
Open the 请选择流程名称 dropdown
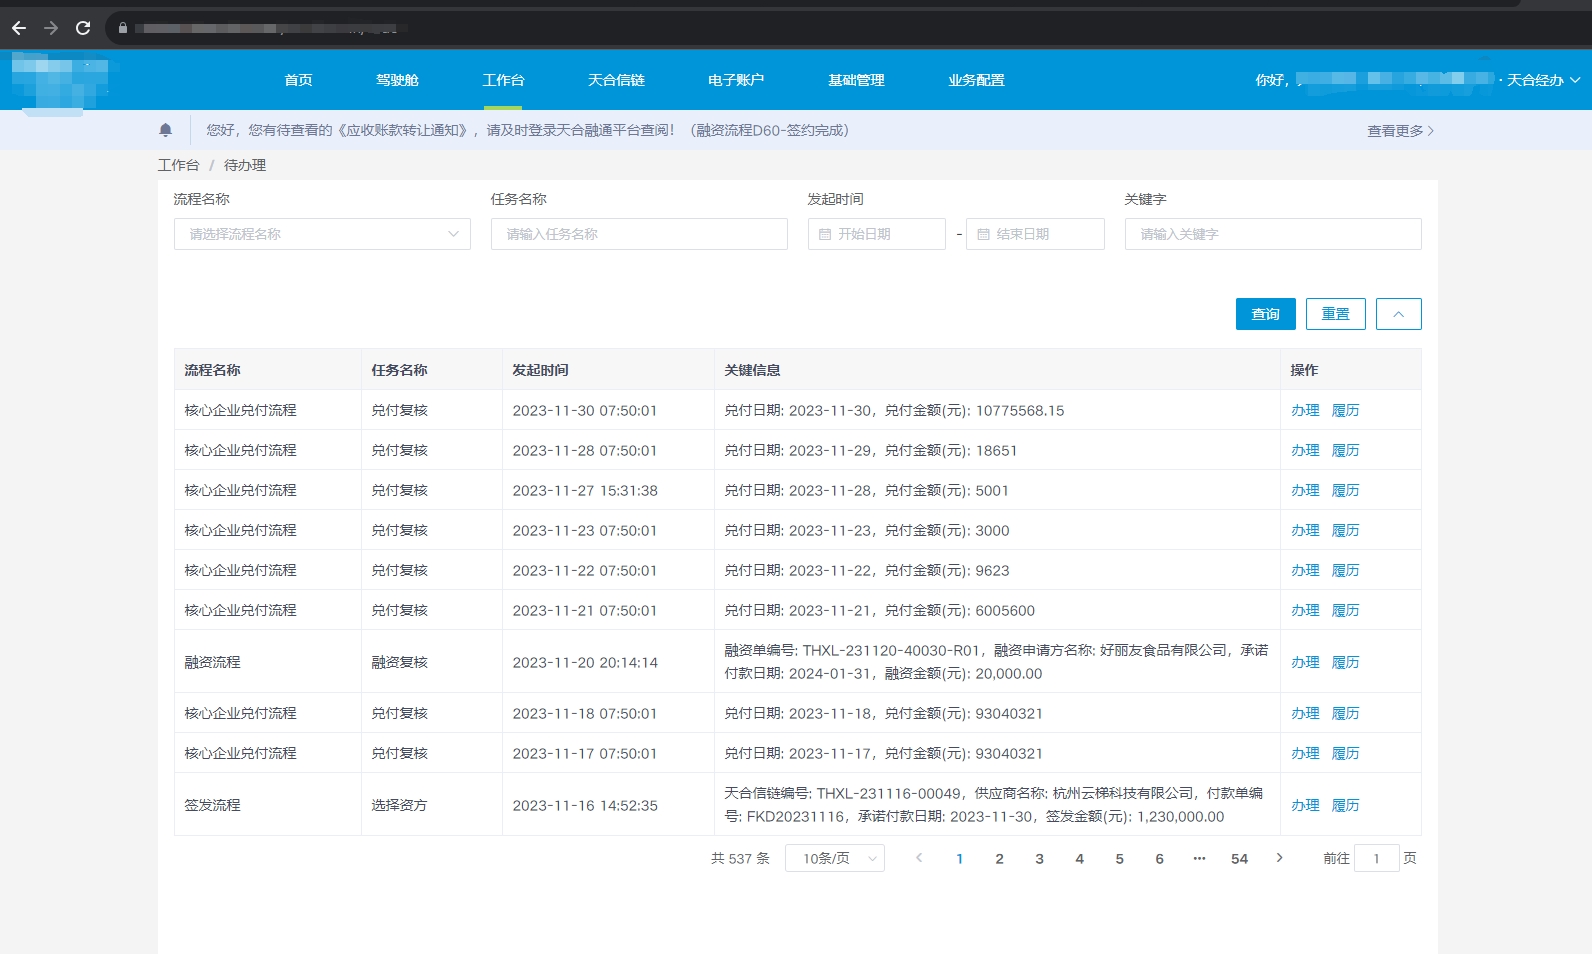tap(322, 234)
